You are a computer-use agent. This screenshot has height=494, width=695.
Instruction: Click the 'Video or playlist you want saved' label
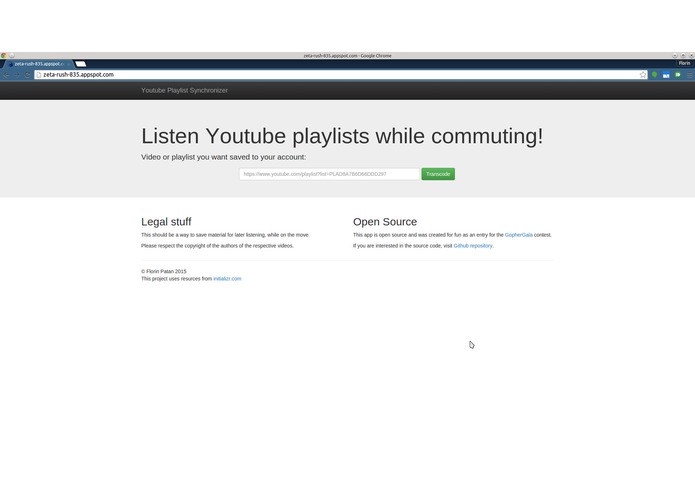[223, 157]
